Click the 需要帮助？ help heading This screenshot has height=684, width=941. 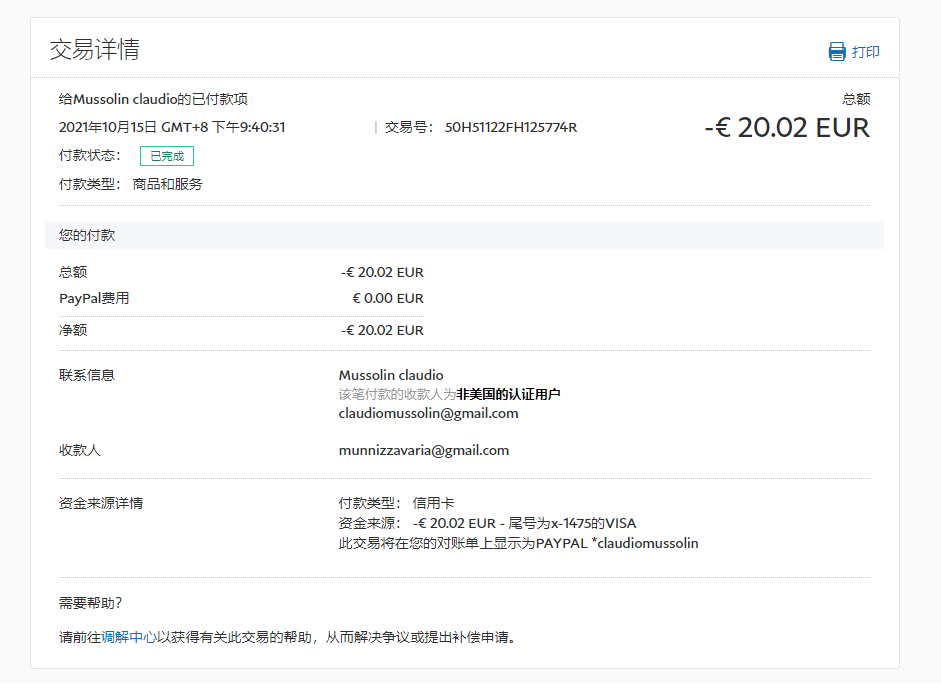coord(91,602)
